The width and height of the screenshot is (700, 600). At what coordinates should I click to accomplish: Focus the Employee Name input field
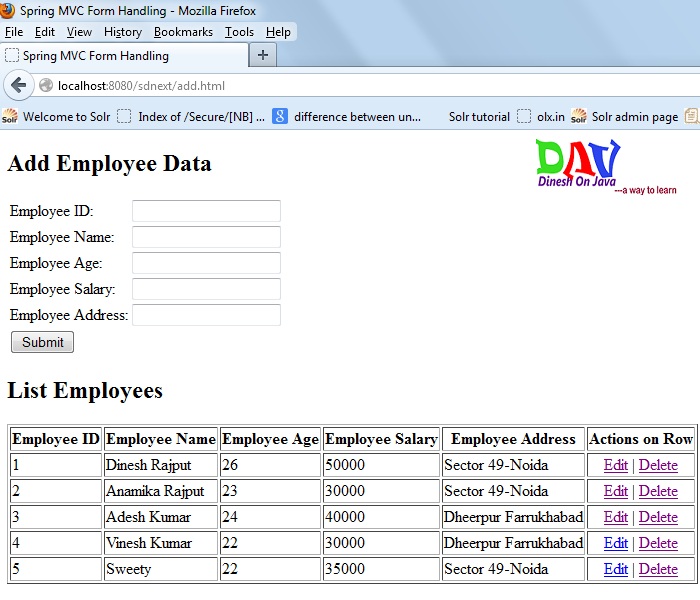click(x=206, y=237)
